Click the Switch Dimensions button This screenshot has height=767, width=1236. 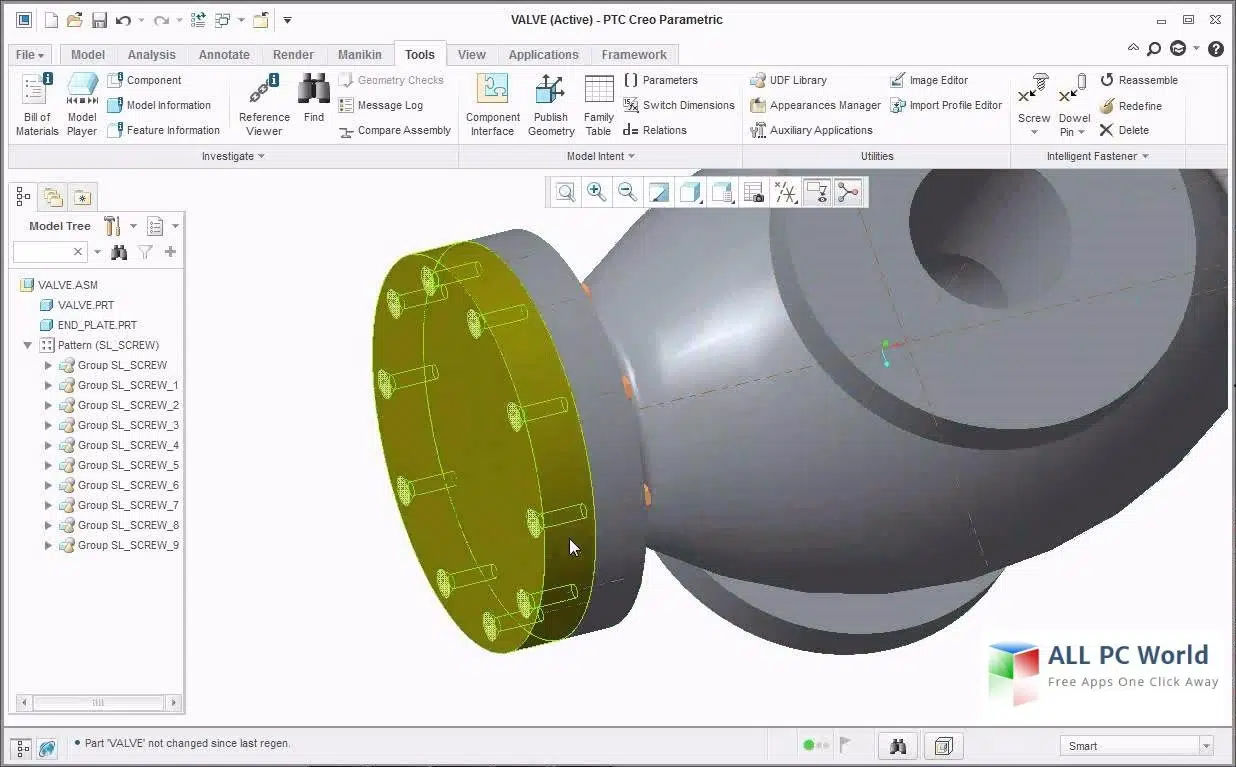679,105
